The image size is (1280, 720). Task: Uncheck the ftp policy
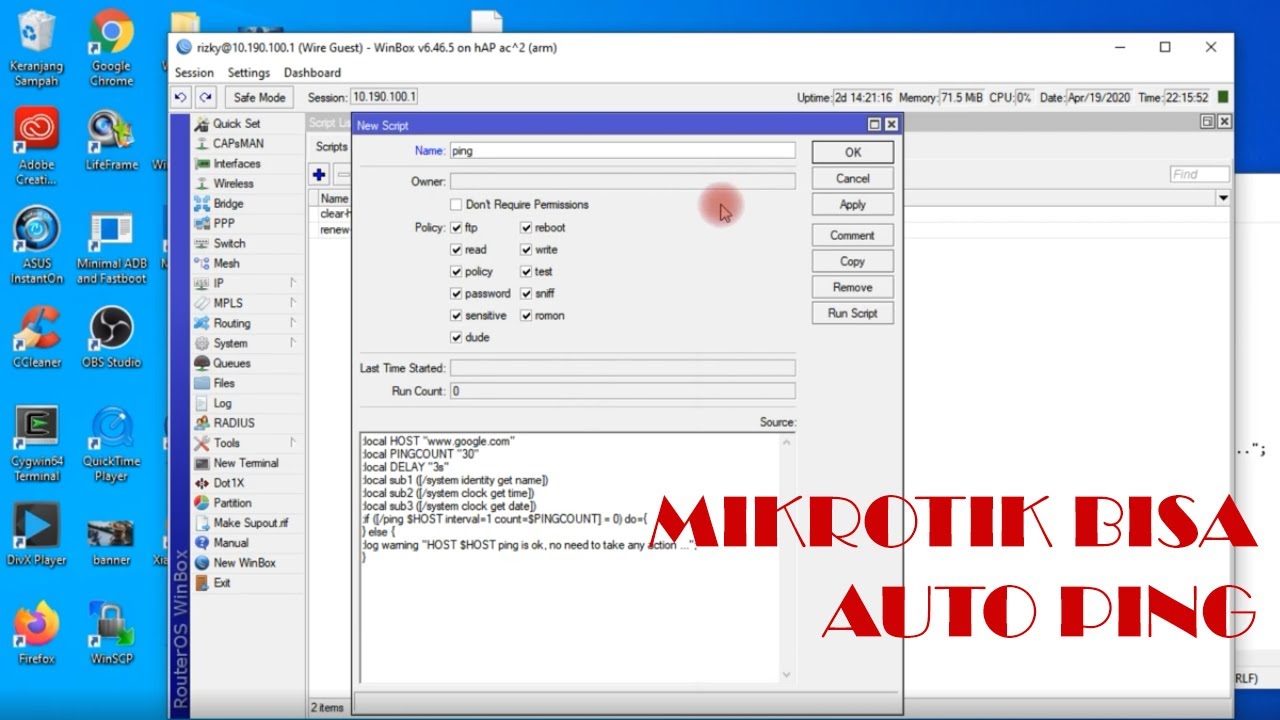[x=456, y=228]
